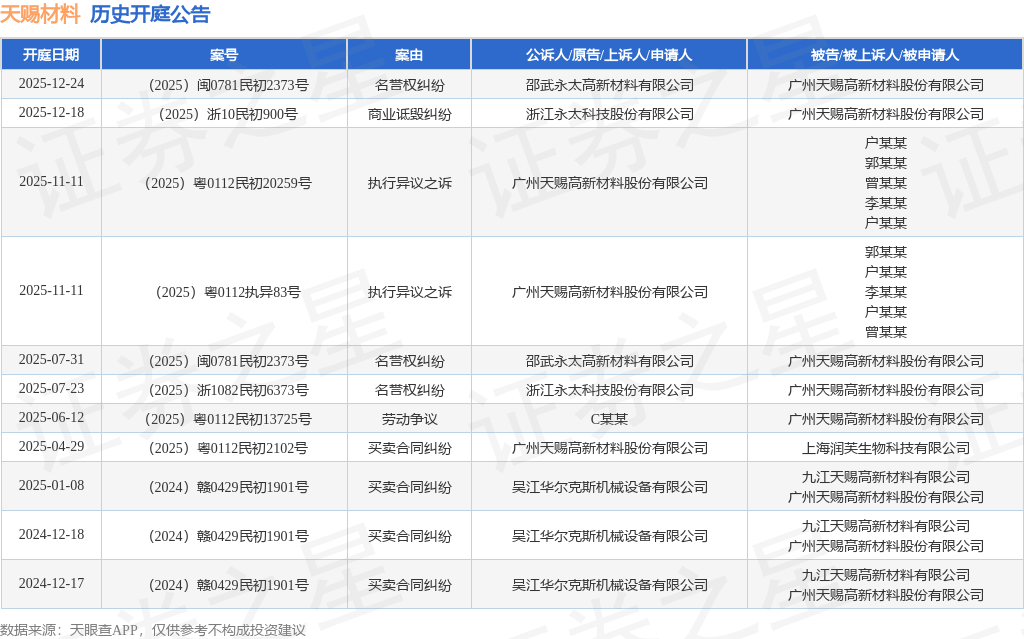Click the date 2024-12-17
Screen dimensions: 1024x639
[51, 583]
